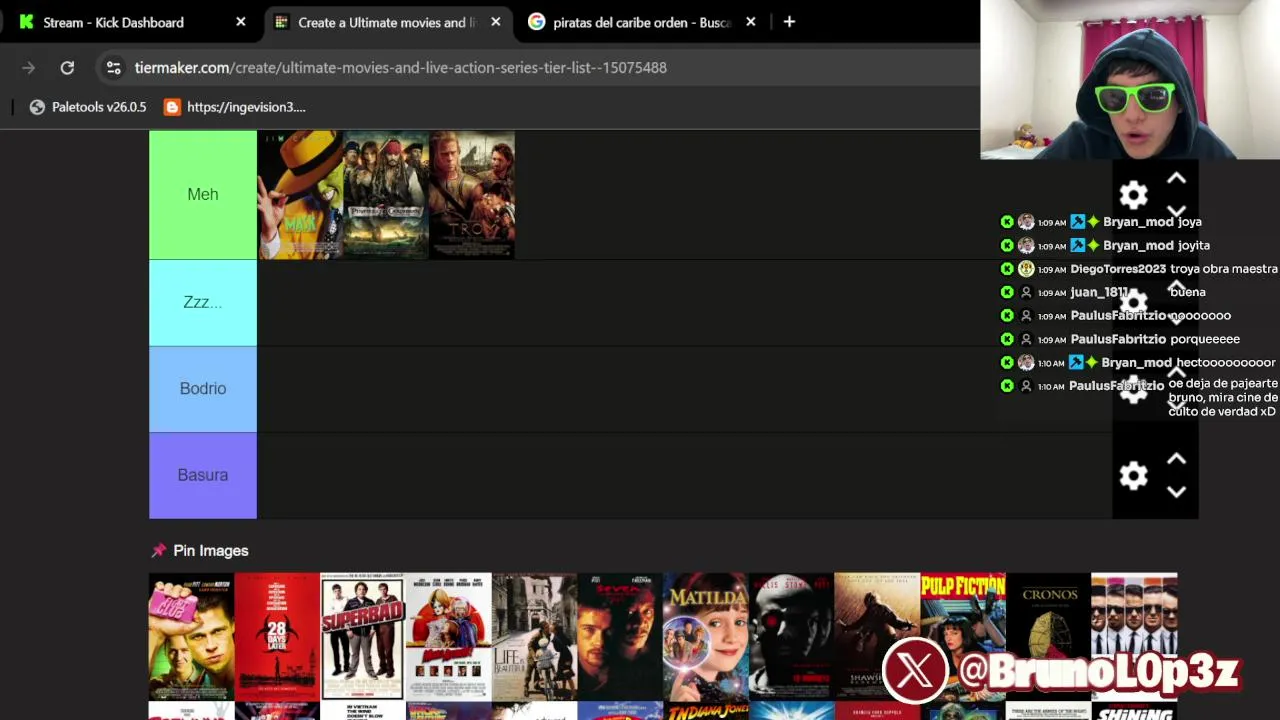The image size is (1280, 720).
Task: Click chat message 'troya obra maestra'
Action: [1224, 269]
